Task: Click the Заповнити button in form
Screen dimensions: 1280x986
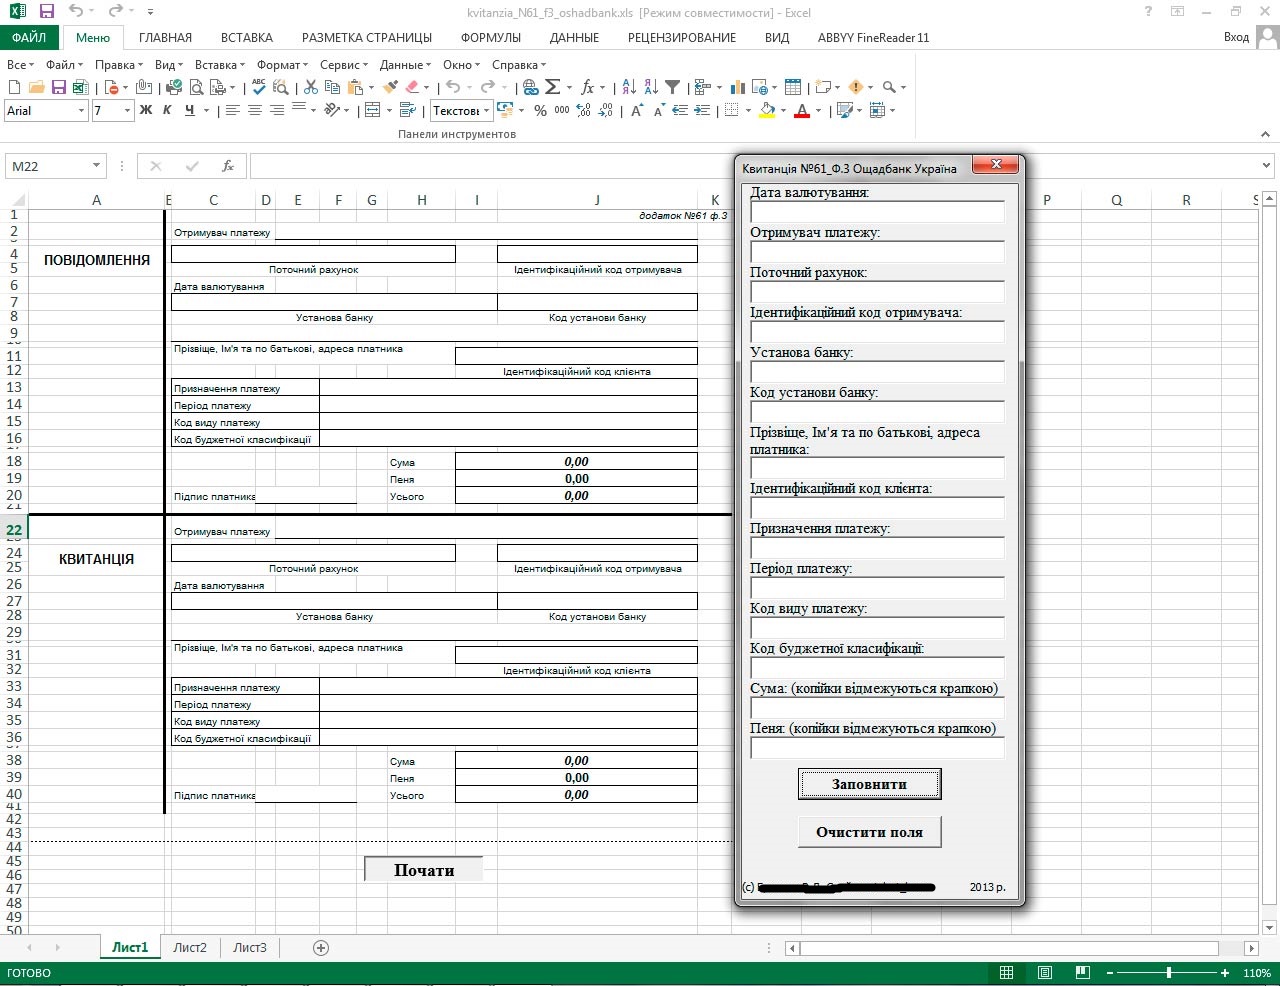Action: pos(869,784)
